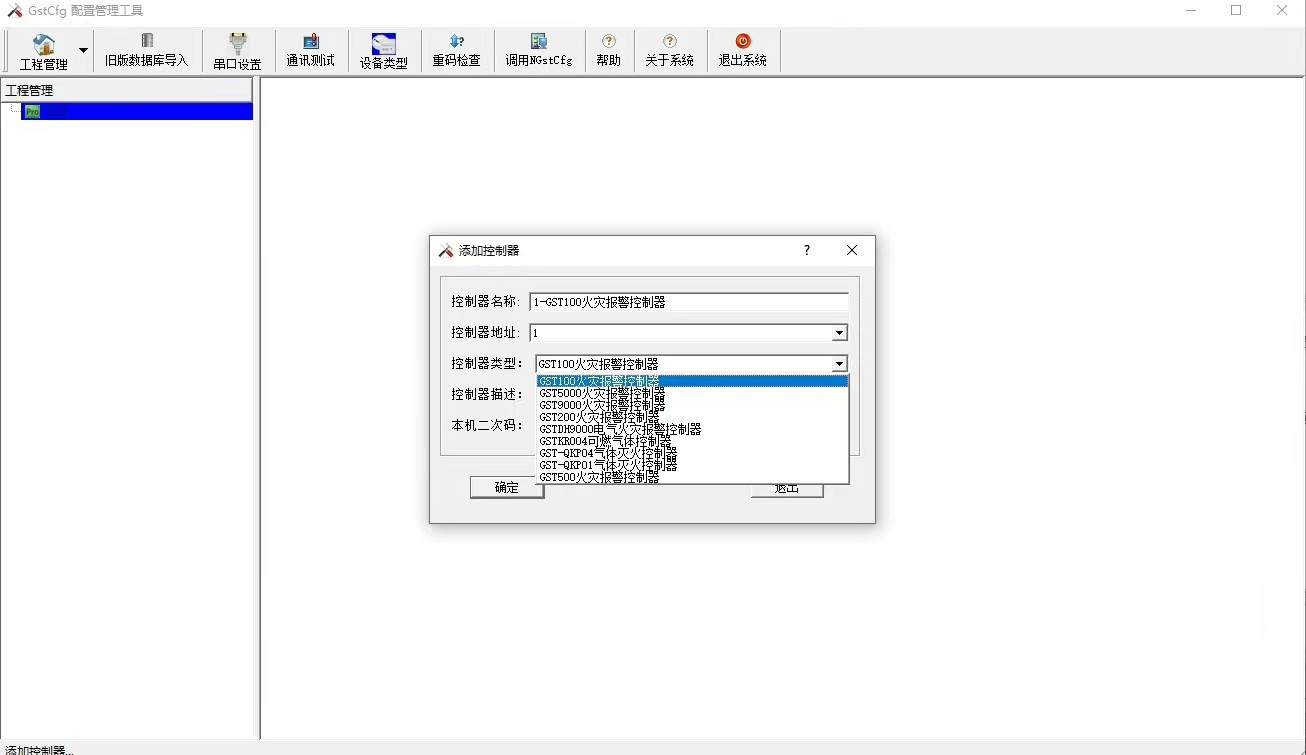1306x755 pixels.
Task: Collapse the 控制器类型 dropdown arrow
Action: [x=839, y=364]
